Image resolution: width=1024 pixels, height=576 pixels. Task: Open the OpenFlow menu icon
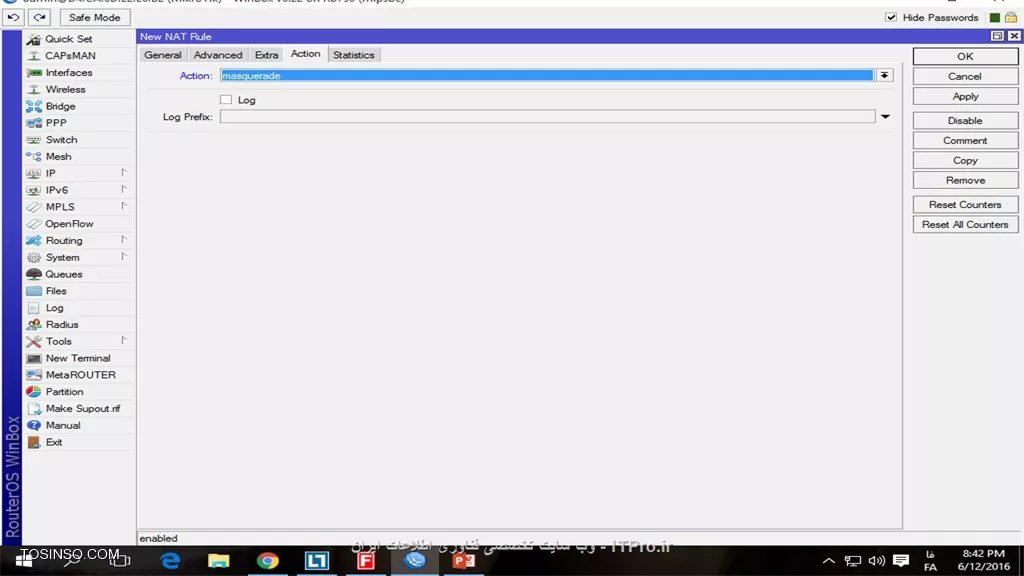pyautogui.click(x=34, y=224)
